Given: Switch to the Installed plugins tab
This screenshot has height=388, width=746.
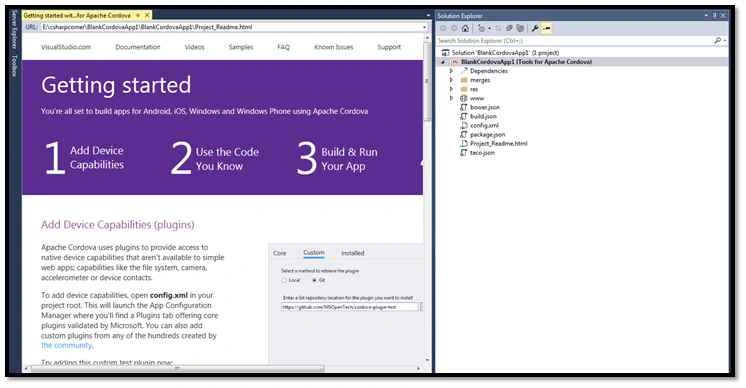Looking at the screenshot, I should (x=353, y=253).
